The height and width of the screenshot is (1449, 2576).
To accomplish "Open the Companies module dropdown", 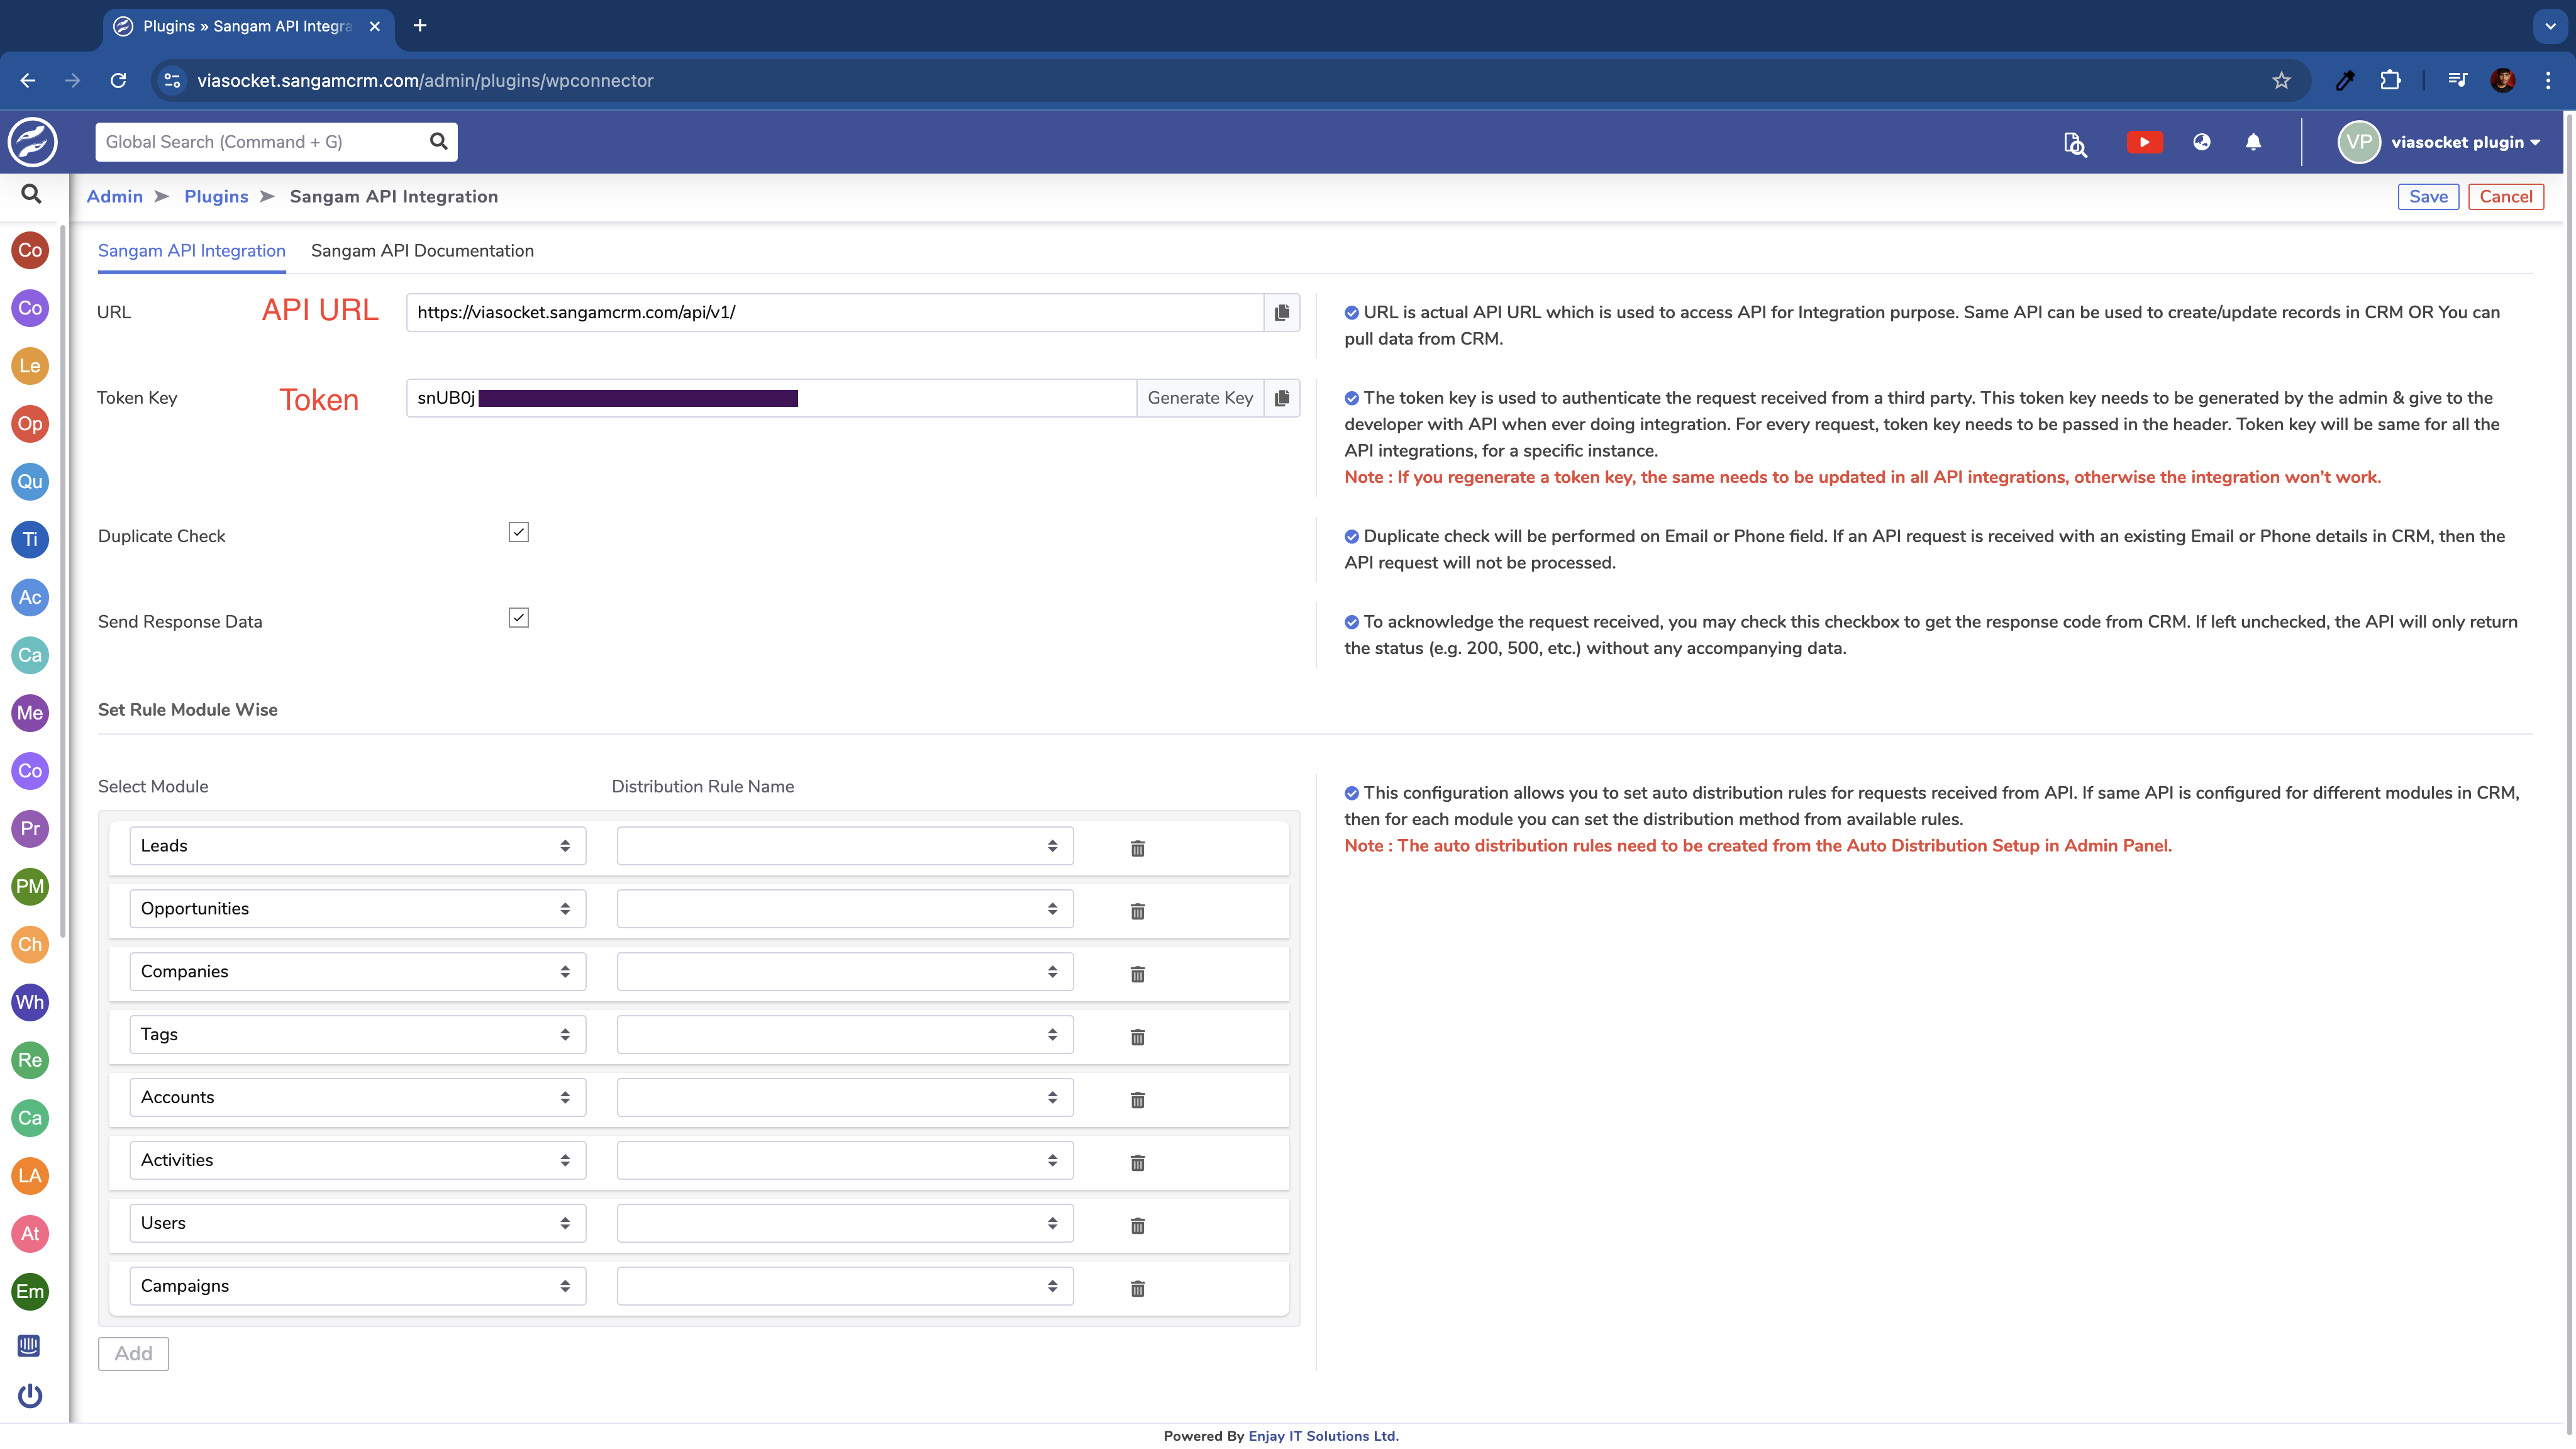I will point(357,972).
